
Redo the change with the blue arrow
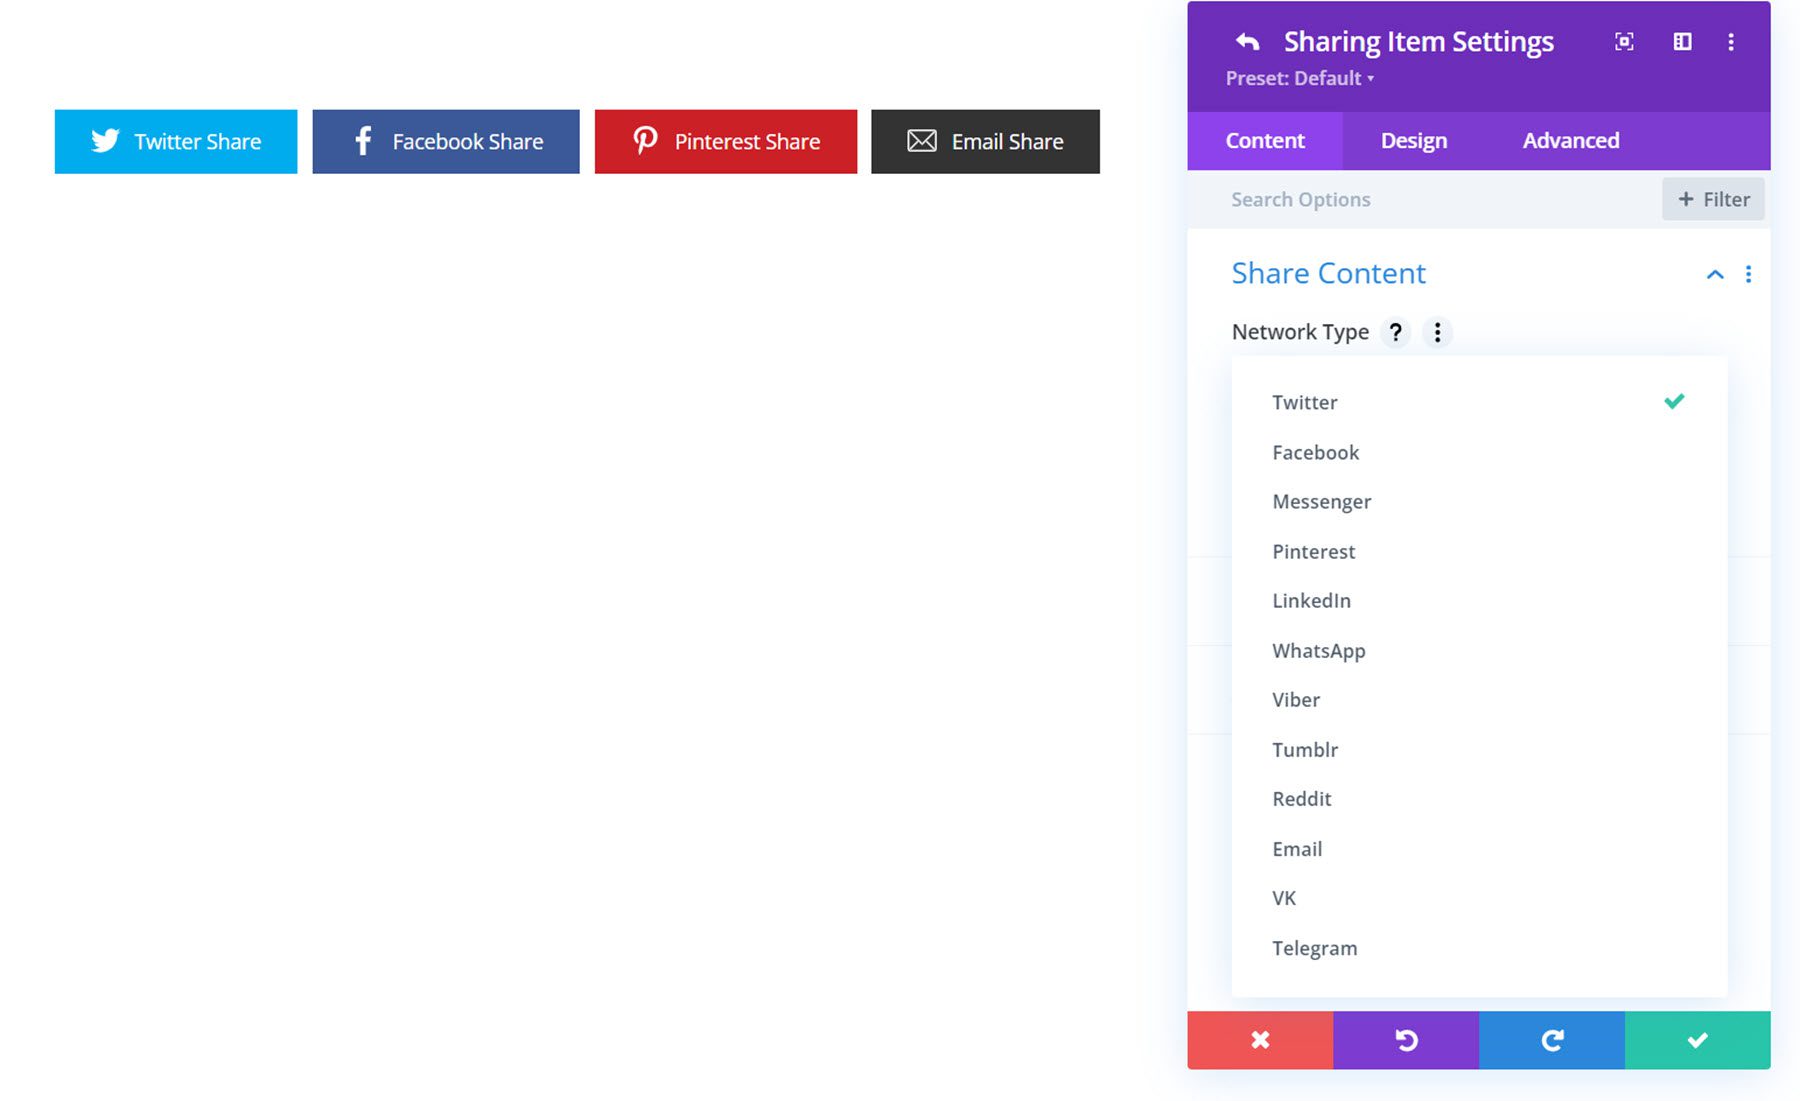click(x=1551, y=1040)
